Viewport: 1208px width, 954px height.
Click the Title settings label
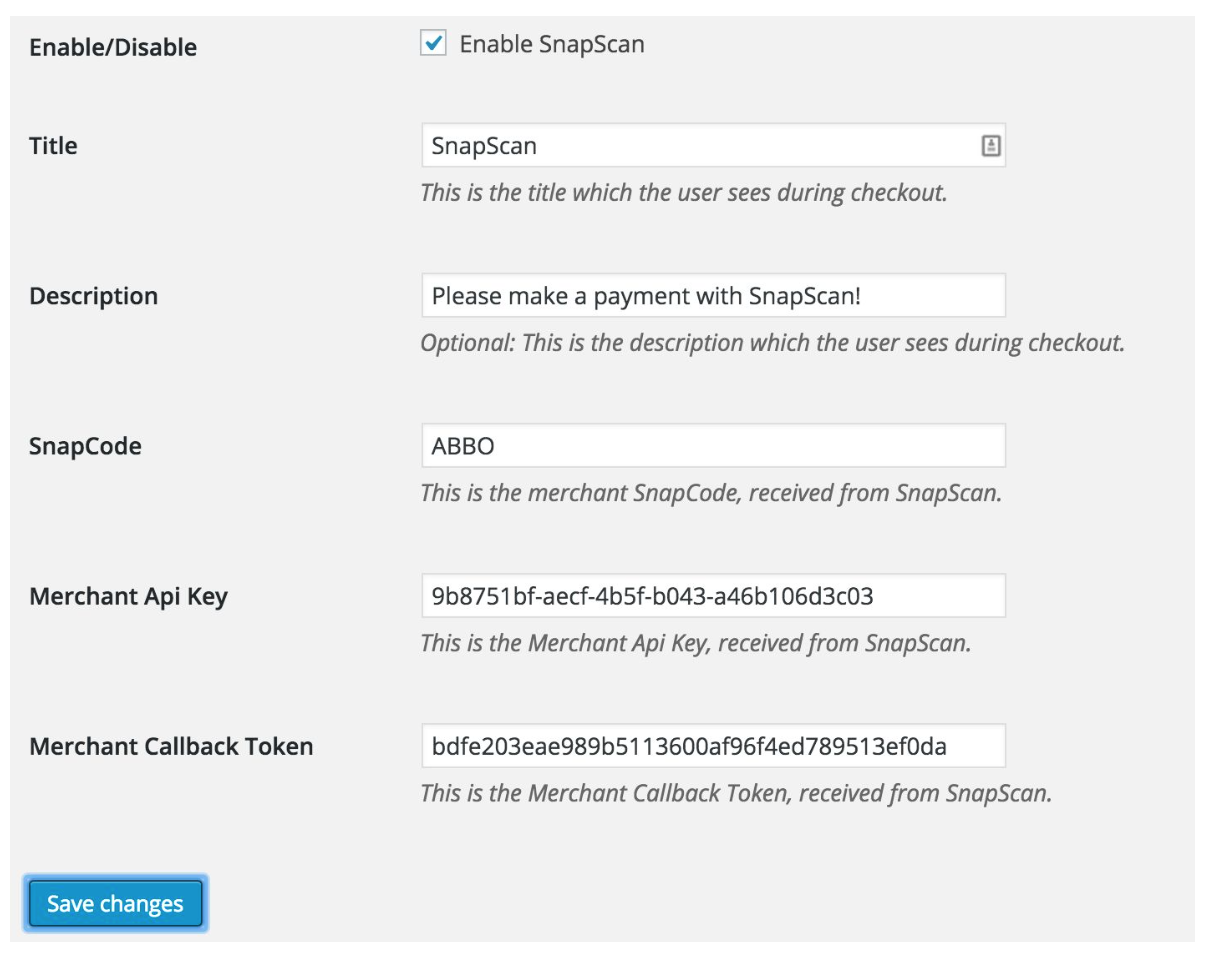point(49,146)
